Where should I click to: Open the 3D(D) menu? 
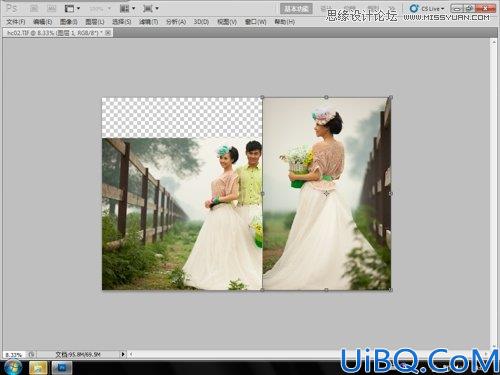(201, 22)
